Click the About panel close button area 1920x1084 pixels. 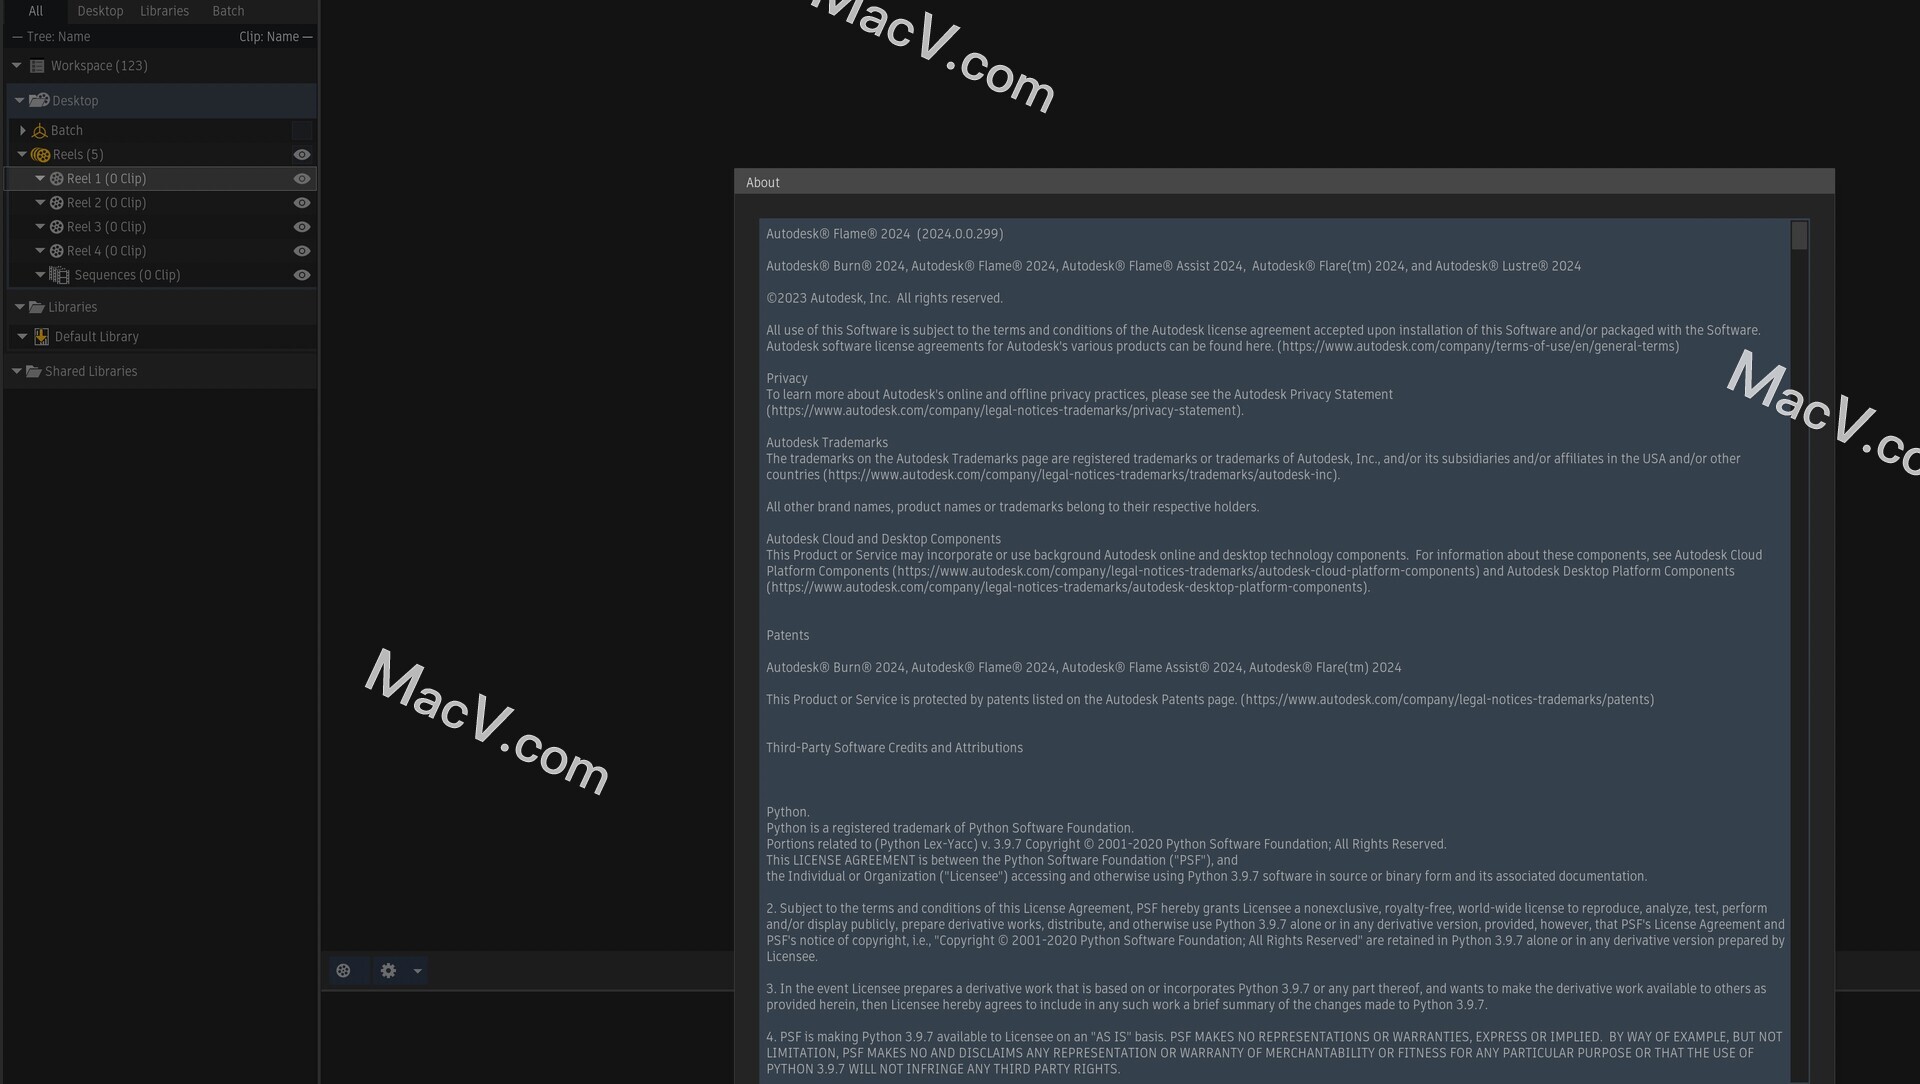[1824, 181]
